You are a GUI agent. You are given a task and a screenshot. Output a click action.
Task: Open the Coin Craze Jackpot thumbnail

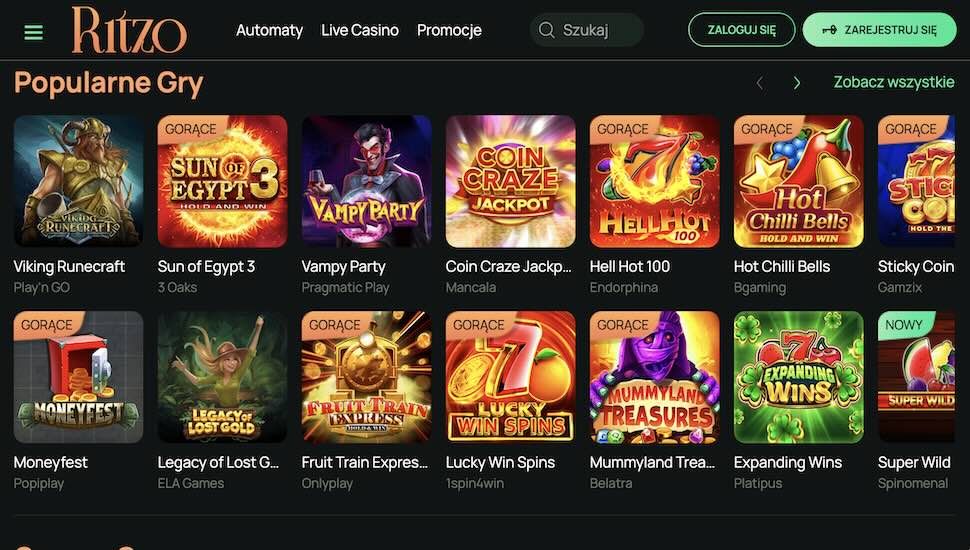coord(510,181)
